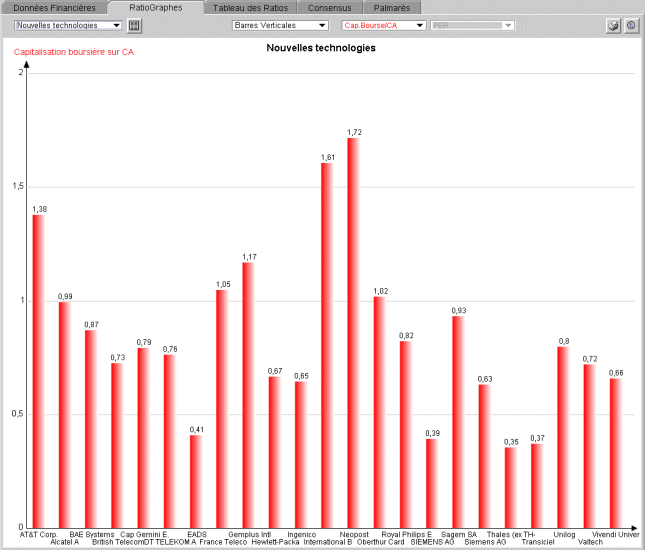This screenshot has height=550, width=645.
Task: Click the red Capitalisation boursière sur CA label
Action: [74, 52]
